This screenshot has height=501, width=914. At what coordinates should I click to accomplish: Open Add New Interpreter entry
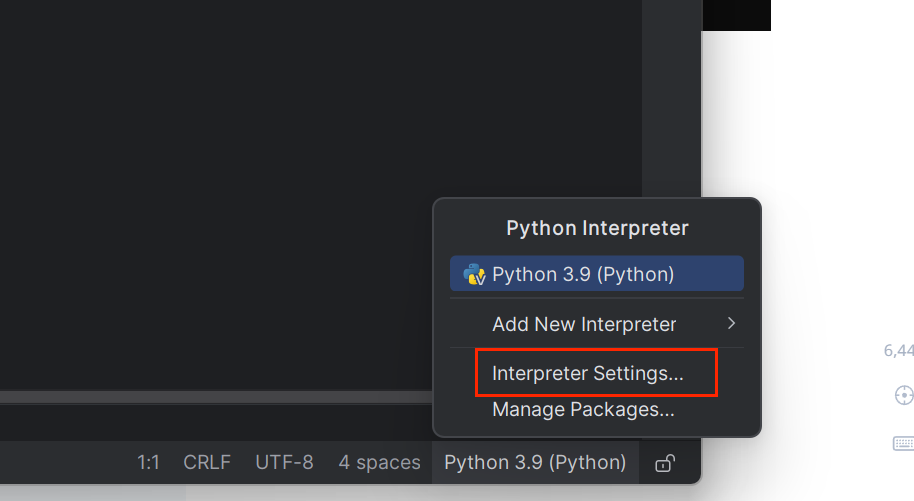[584, 324]
